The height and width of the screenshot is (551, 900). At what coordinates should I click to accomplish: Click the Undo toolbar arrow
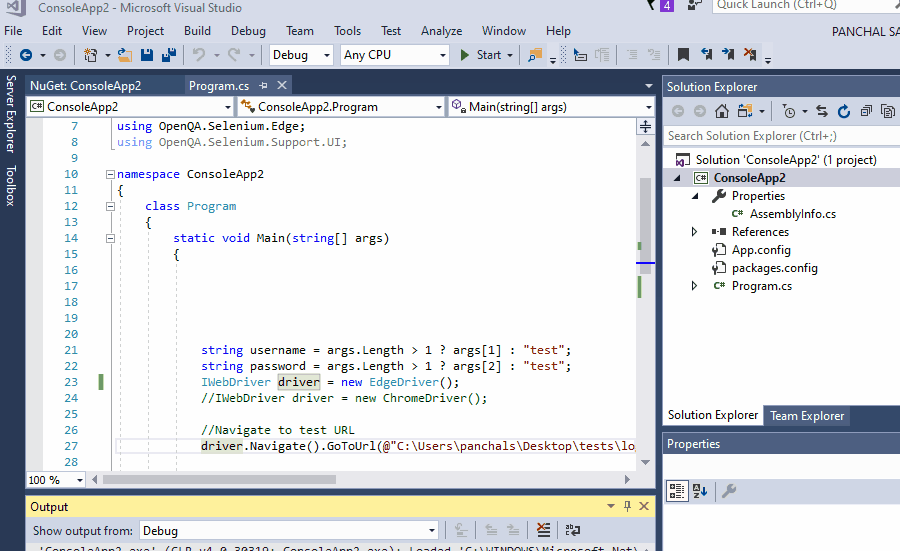coord(199,55)
